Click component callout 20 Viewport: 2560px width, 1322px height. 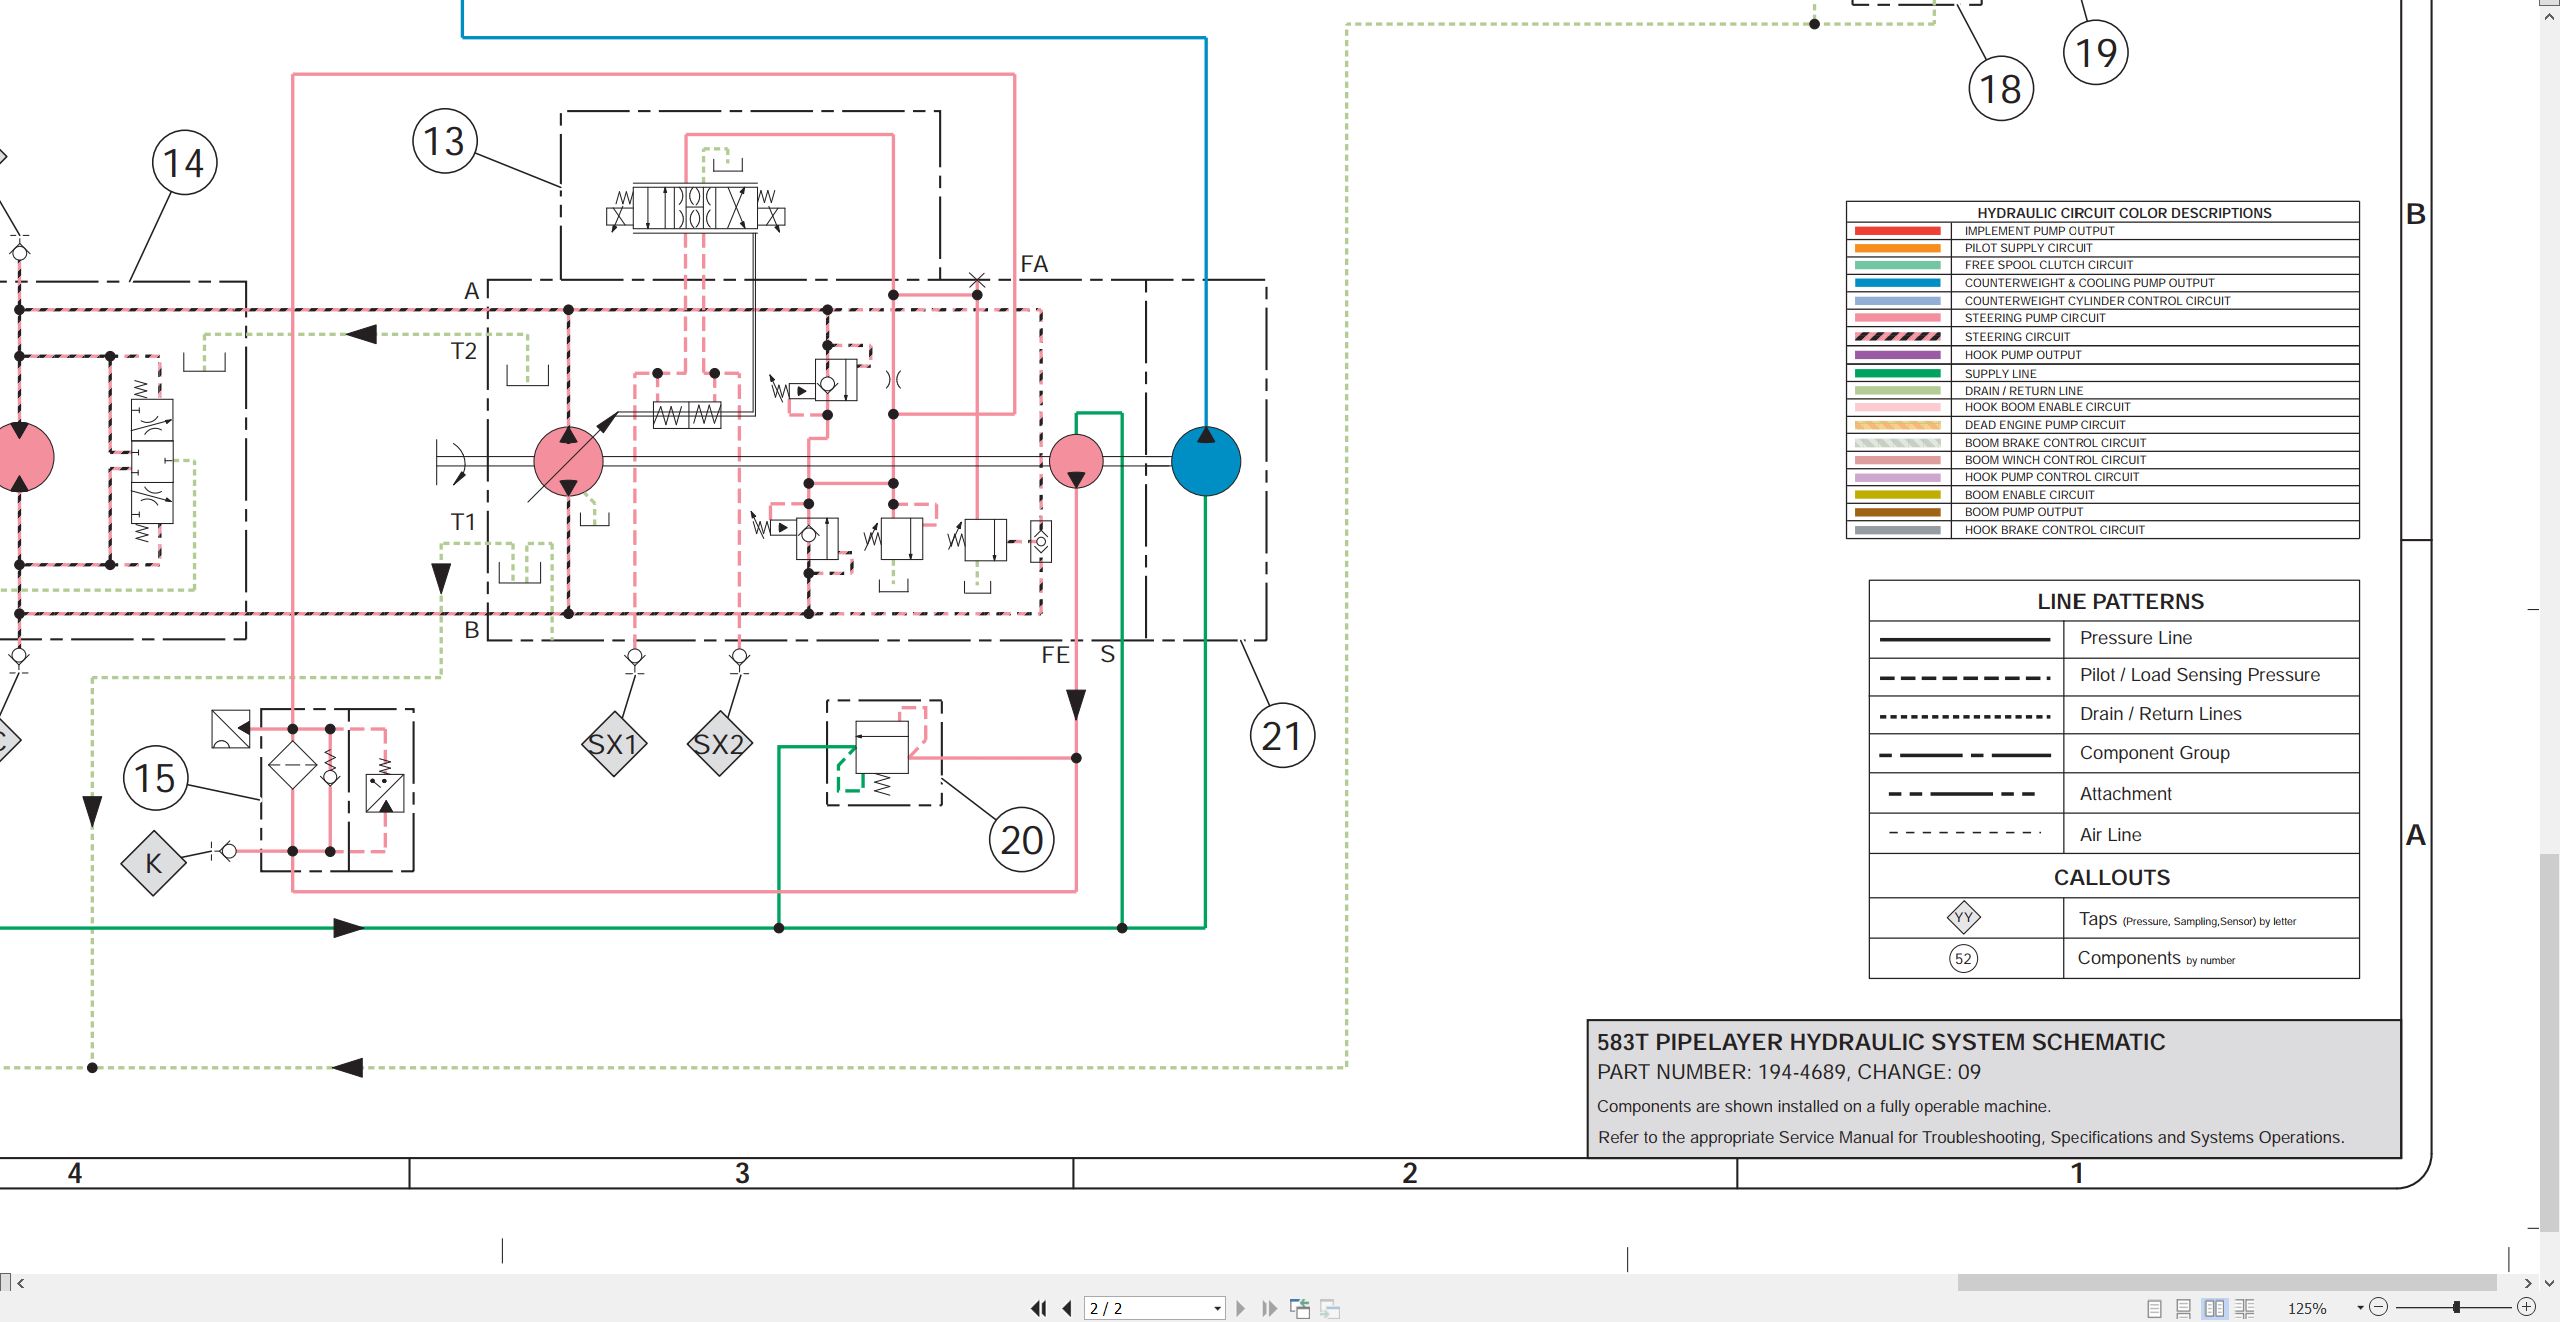pyautogui.click(x=1022, y=839)
